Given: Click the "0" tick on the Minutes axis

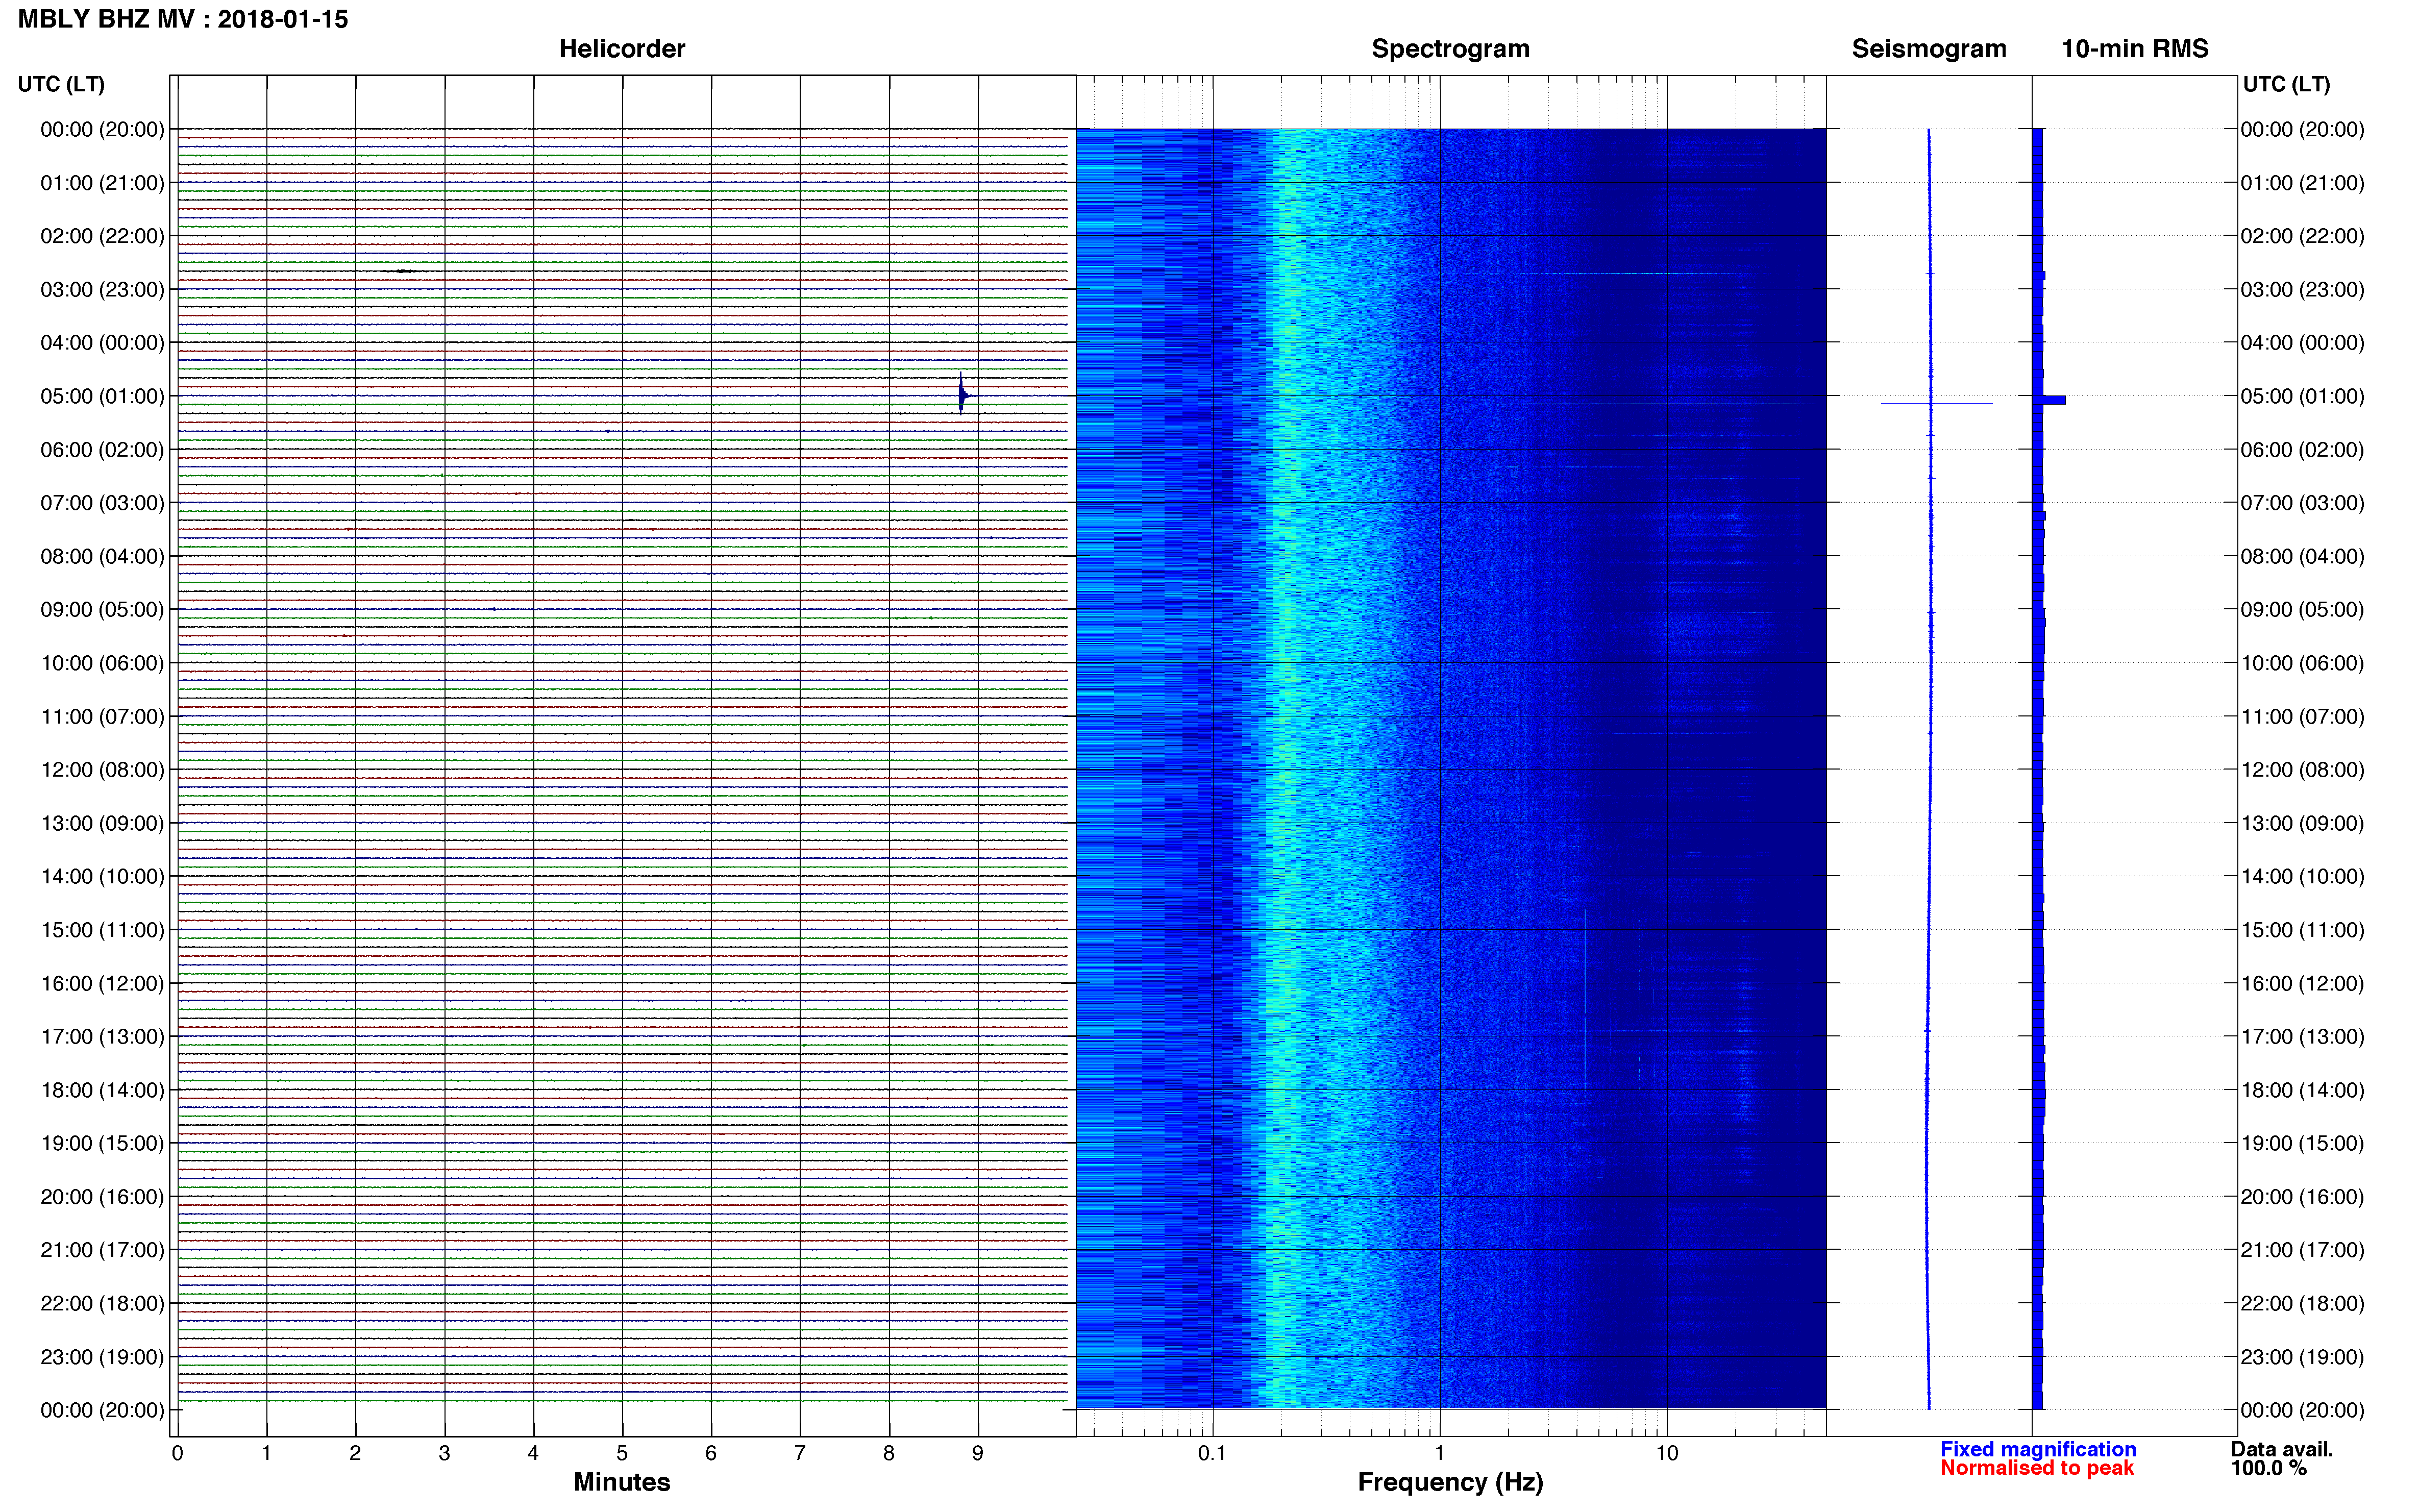Looking at the screenshot, I should (x=177, y=1453).
